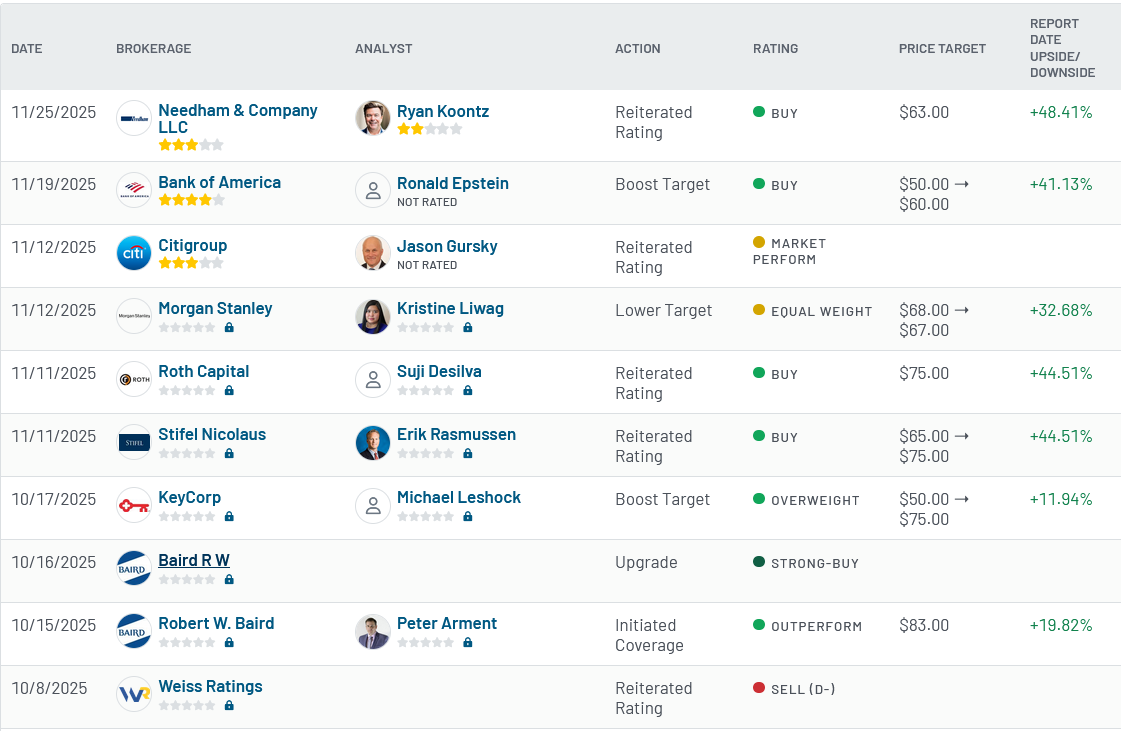This screenshot has height=731, width=1121.
Task: Click the Bank of America logo icon
Action: point(134,190)
